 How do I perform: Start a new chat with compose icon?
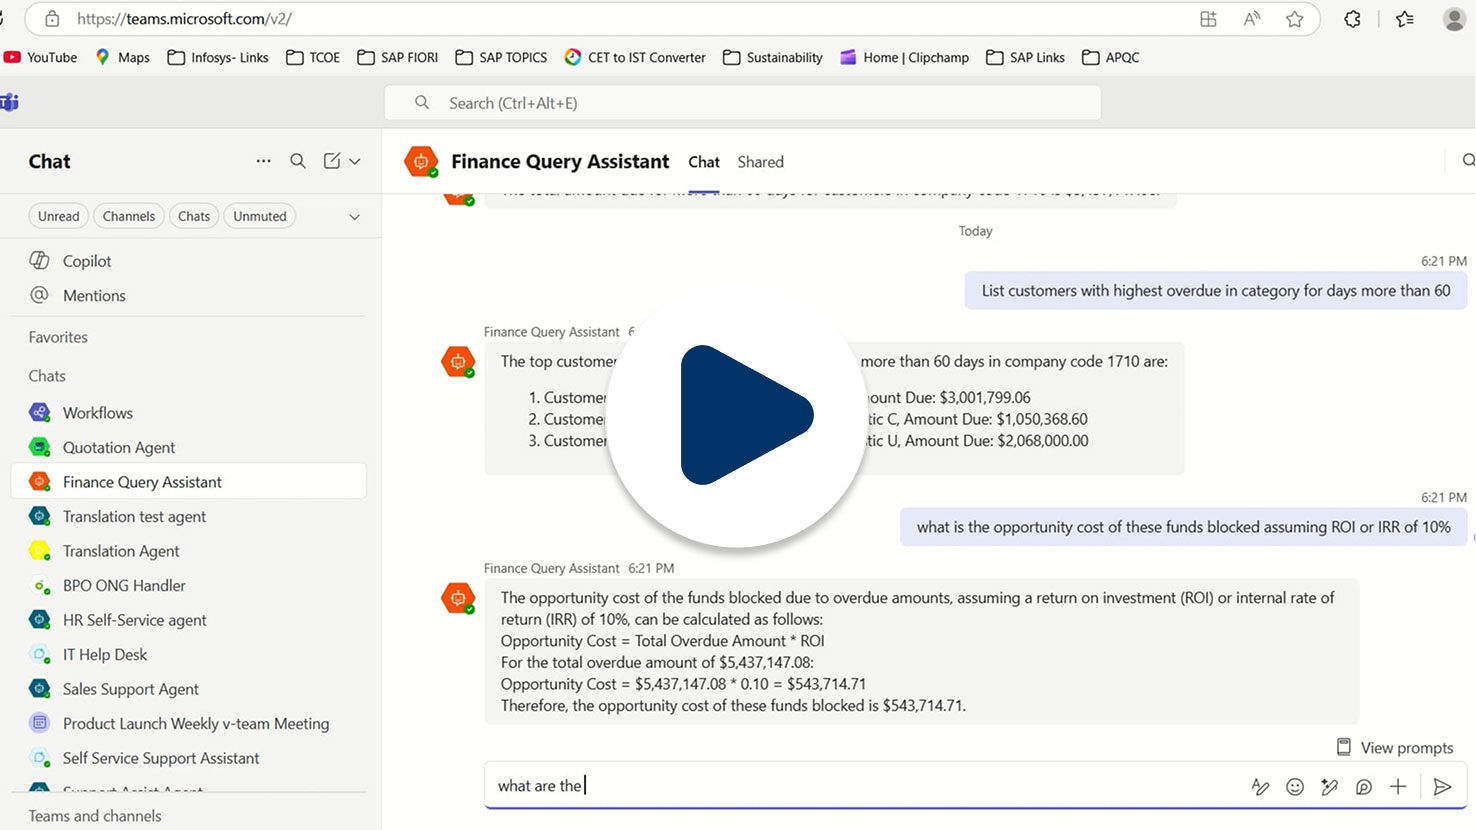(332, 161)
